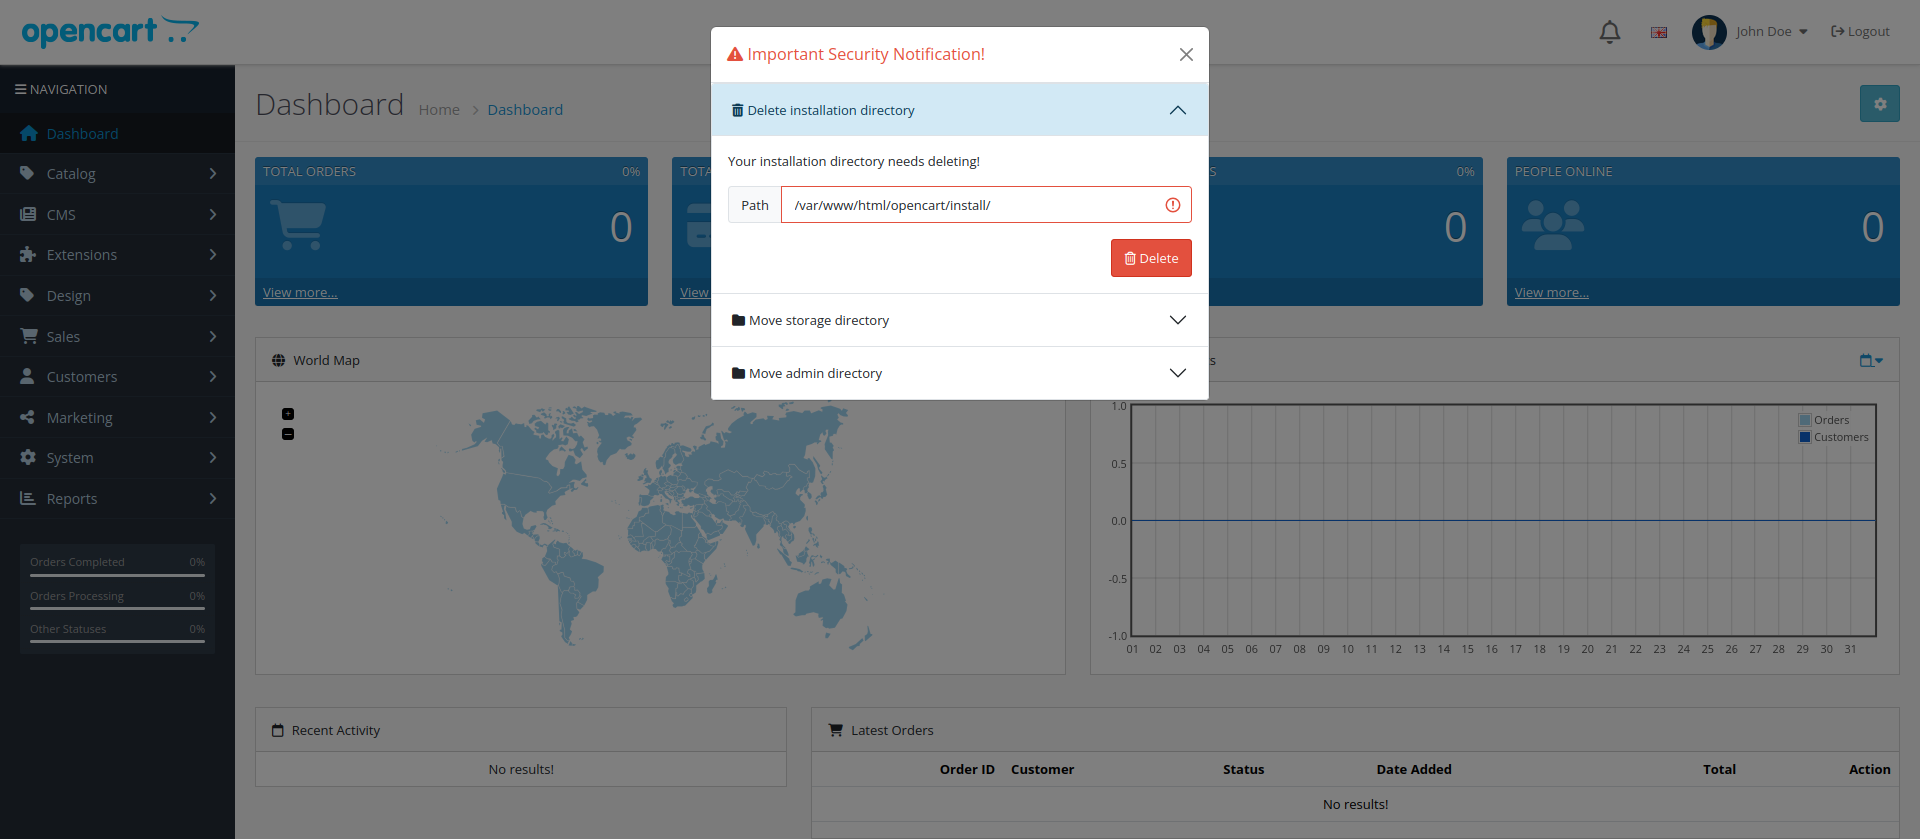Click the Other Statuses progress bar
Screen dimensions: 1920x839
(x=117, y=642)
